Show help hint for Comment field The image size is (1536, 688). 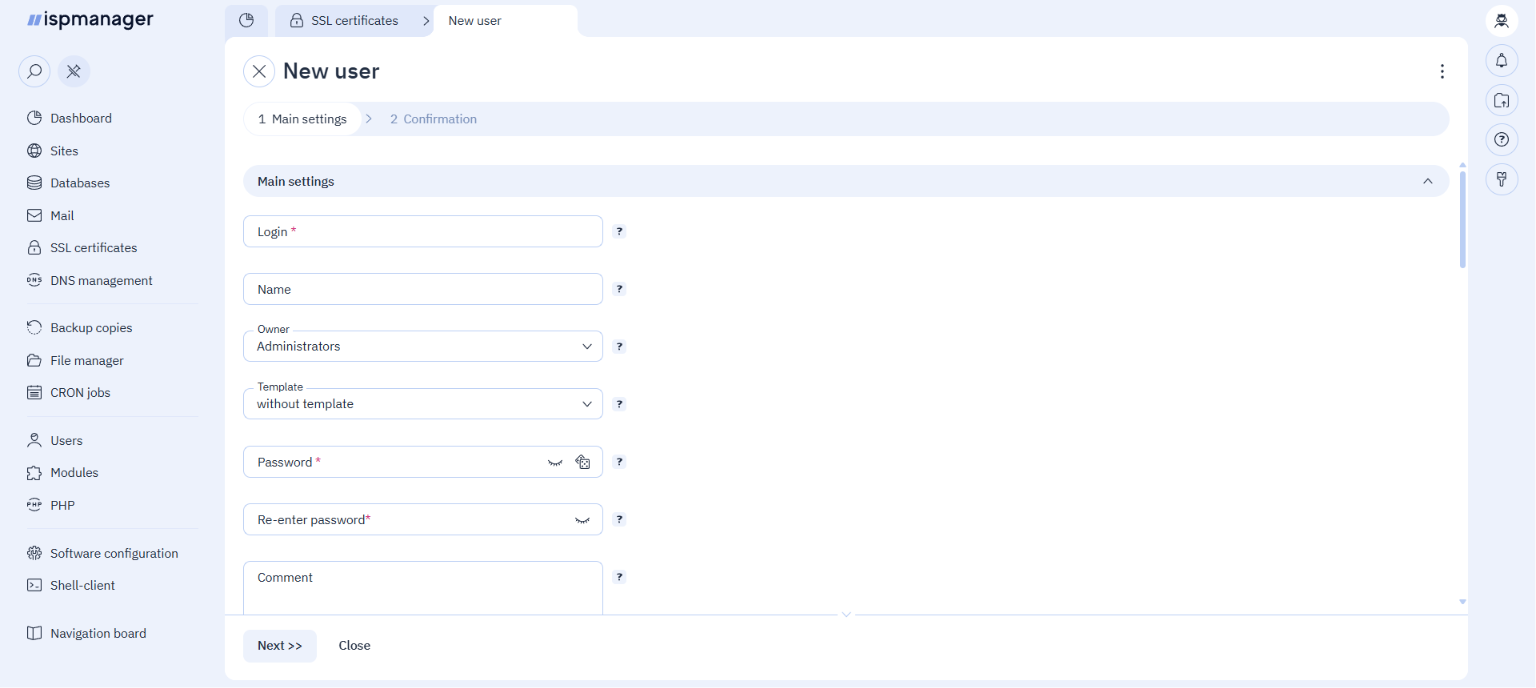pos(619,577)
